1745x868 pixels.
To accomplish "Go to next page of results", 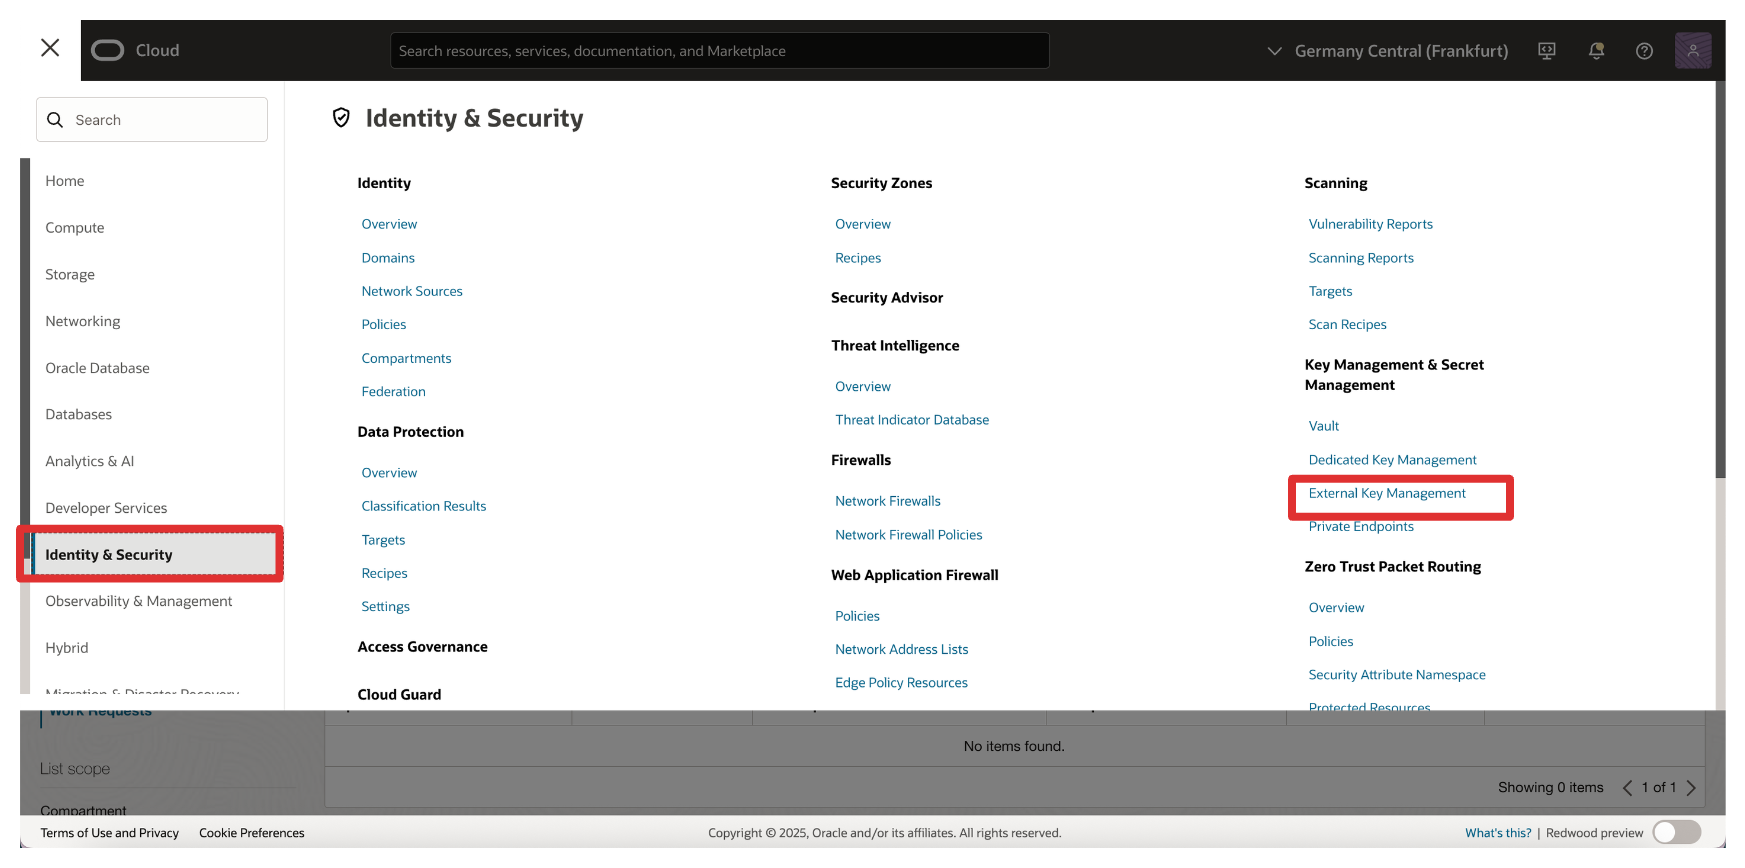I will [x=1691, y=788].
